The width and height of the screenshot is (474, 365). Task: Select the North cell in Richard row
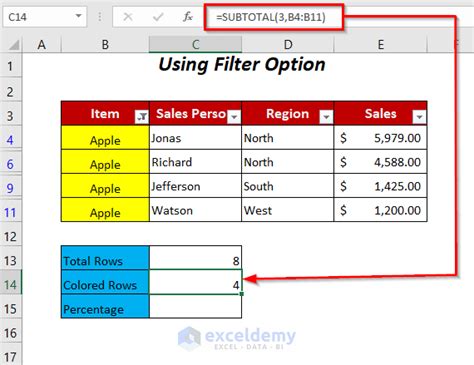287,162
